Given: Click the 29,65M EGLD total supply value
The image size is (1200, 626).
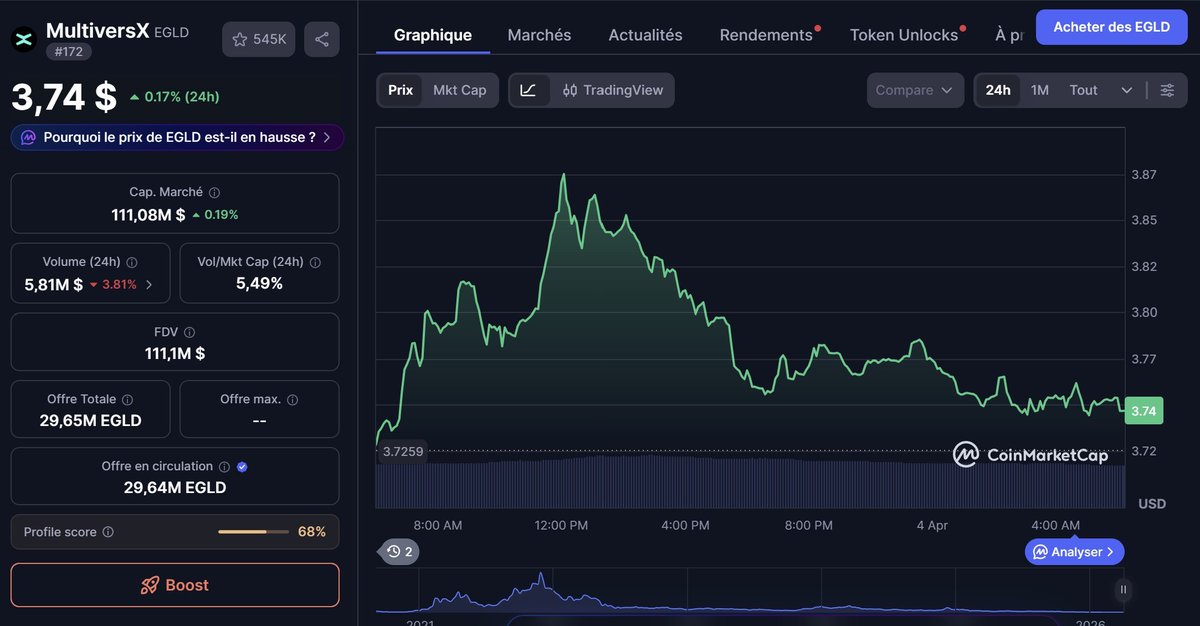Looking at the screenshot, I should point(90,420).
